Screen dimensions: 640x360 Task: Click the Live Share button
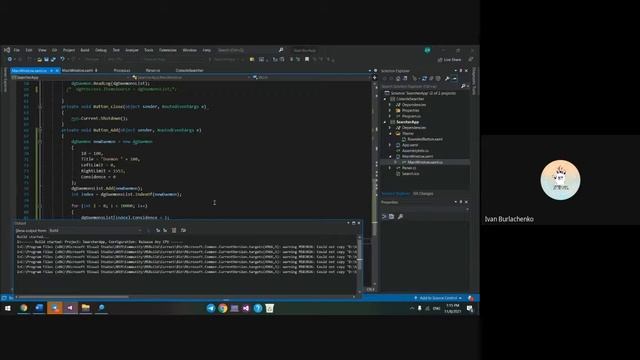(x=449, y=60)
